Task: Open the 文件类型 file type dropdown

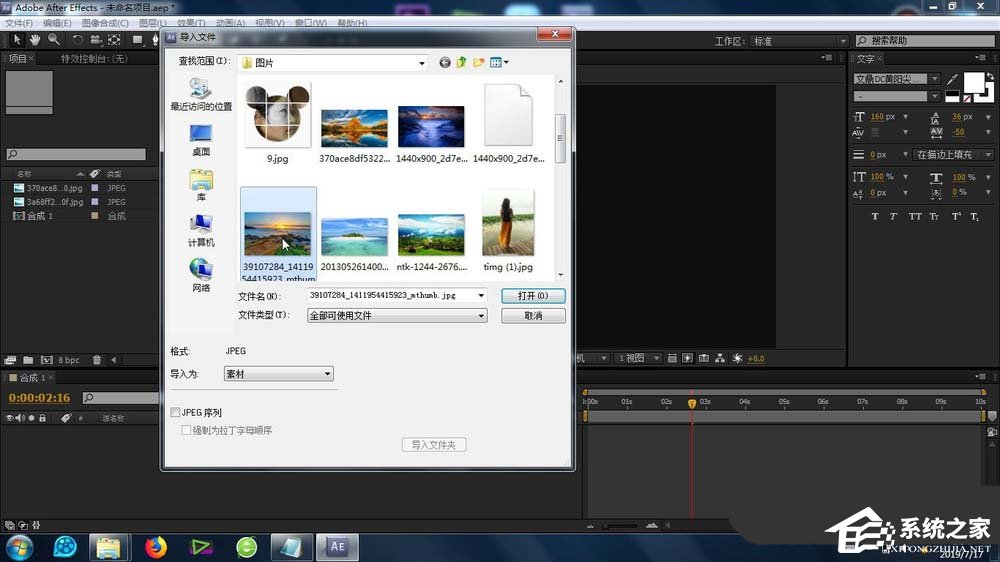Action: click(x=481, y=316)
